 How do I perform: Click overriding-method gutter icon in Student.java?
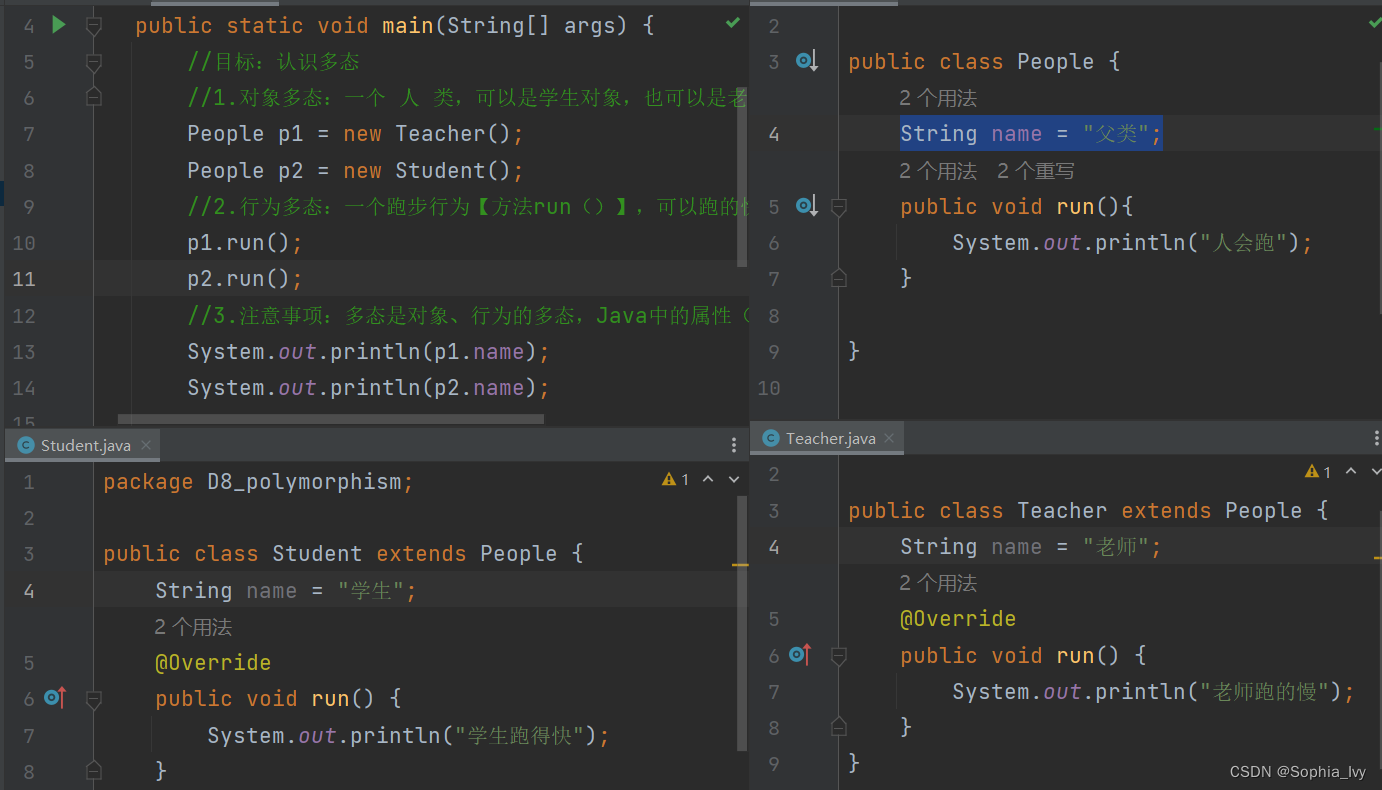55,698
